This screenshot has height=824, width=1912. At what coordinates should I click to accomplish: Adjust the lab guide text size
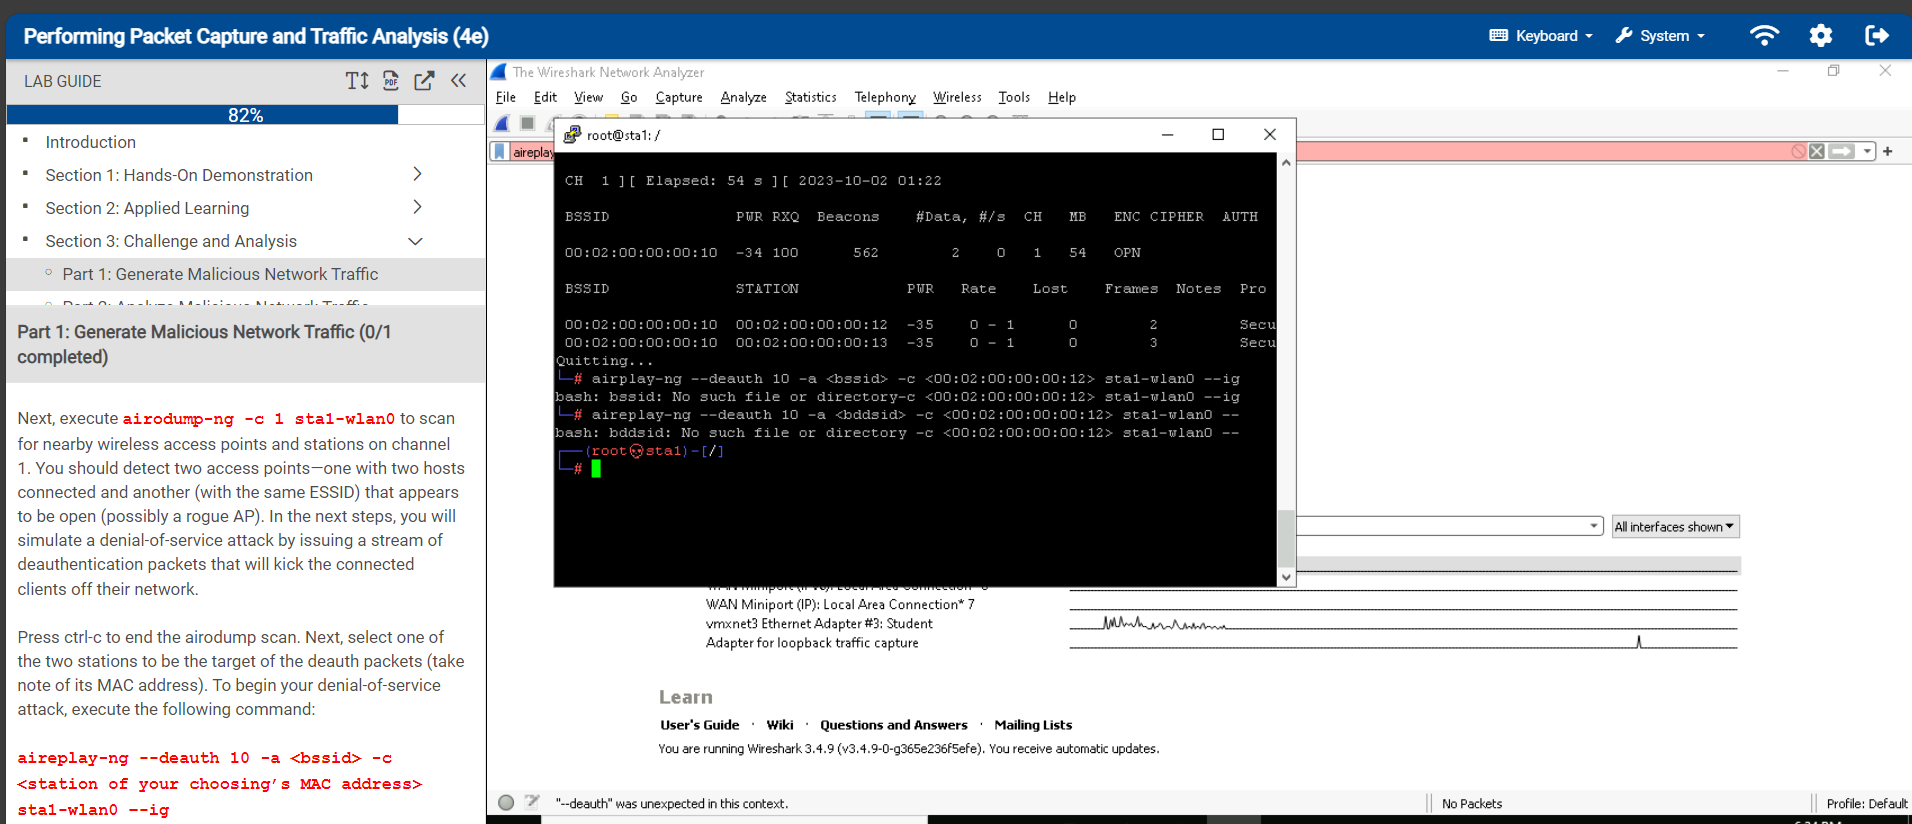(357, 81)
